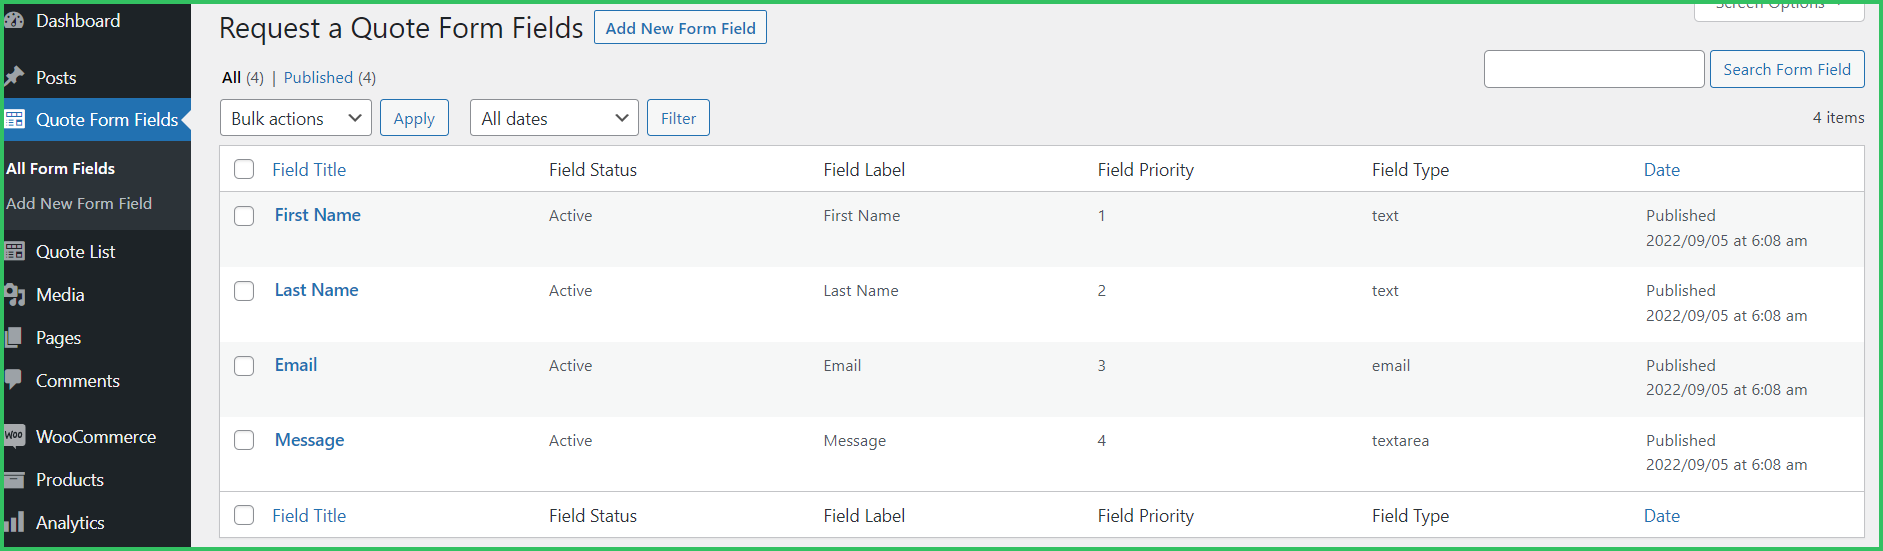Click the Analytics bar chart icon

[x=14, y=522]
